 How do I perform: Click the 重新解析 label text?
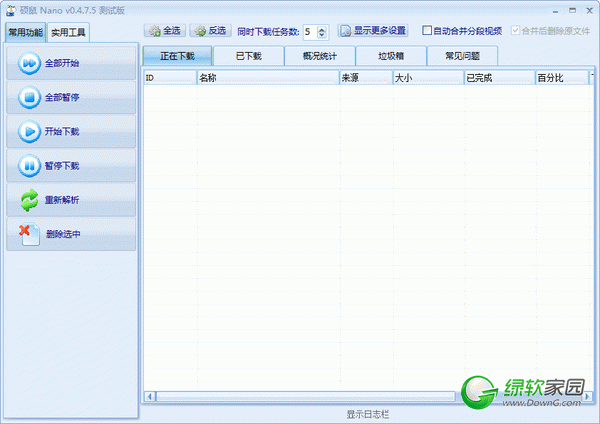point(62,200)
